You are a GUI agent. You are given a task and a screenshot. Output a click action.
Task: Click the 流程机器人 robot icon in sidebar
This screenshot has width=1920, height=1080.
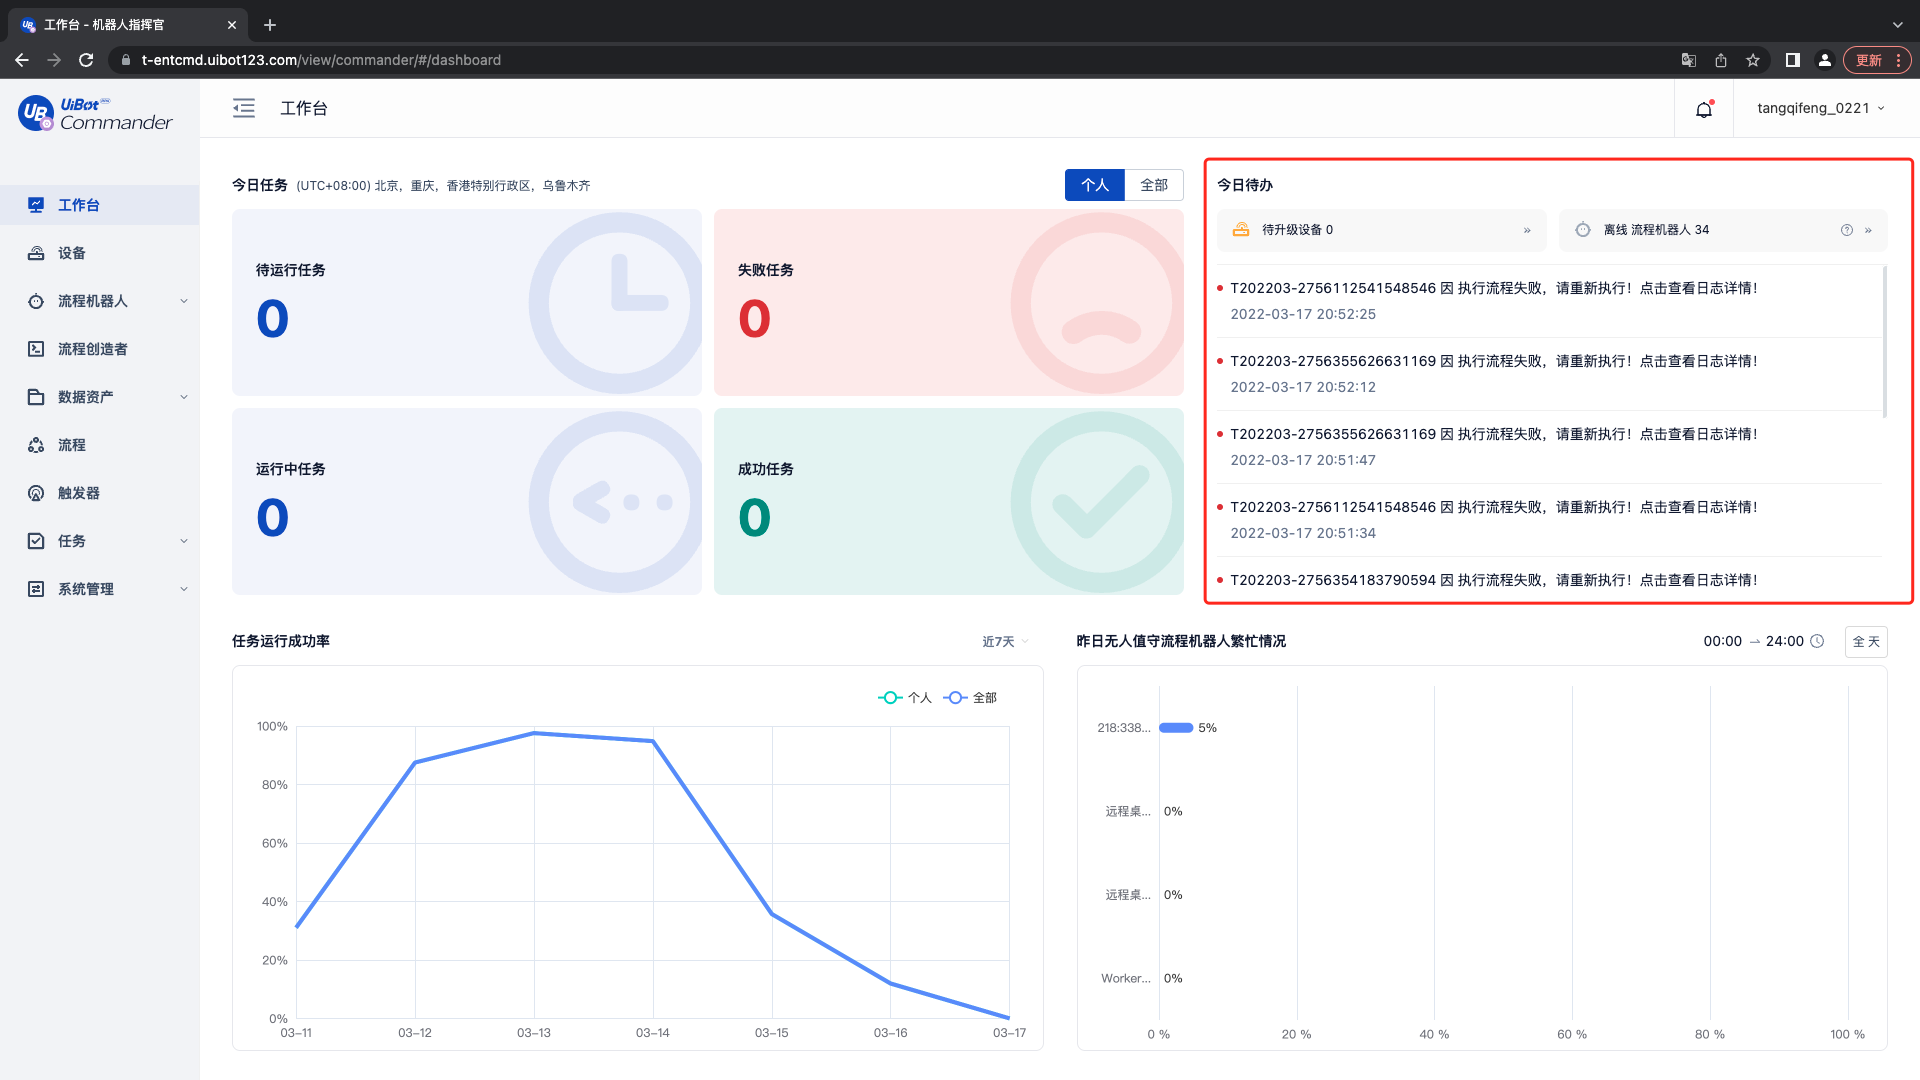tap(36, 301)
